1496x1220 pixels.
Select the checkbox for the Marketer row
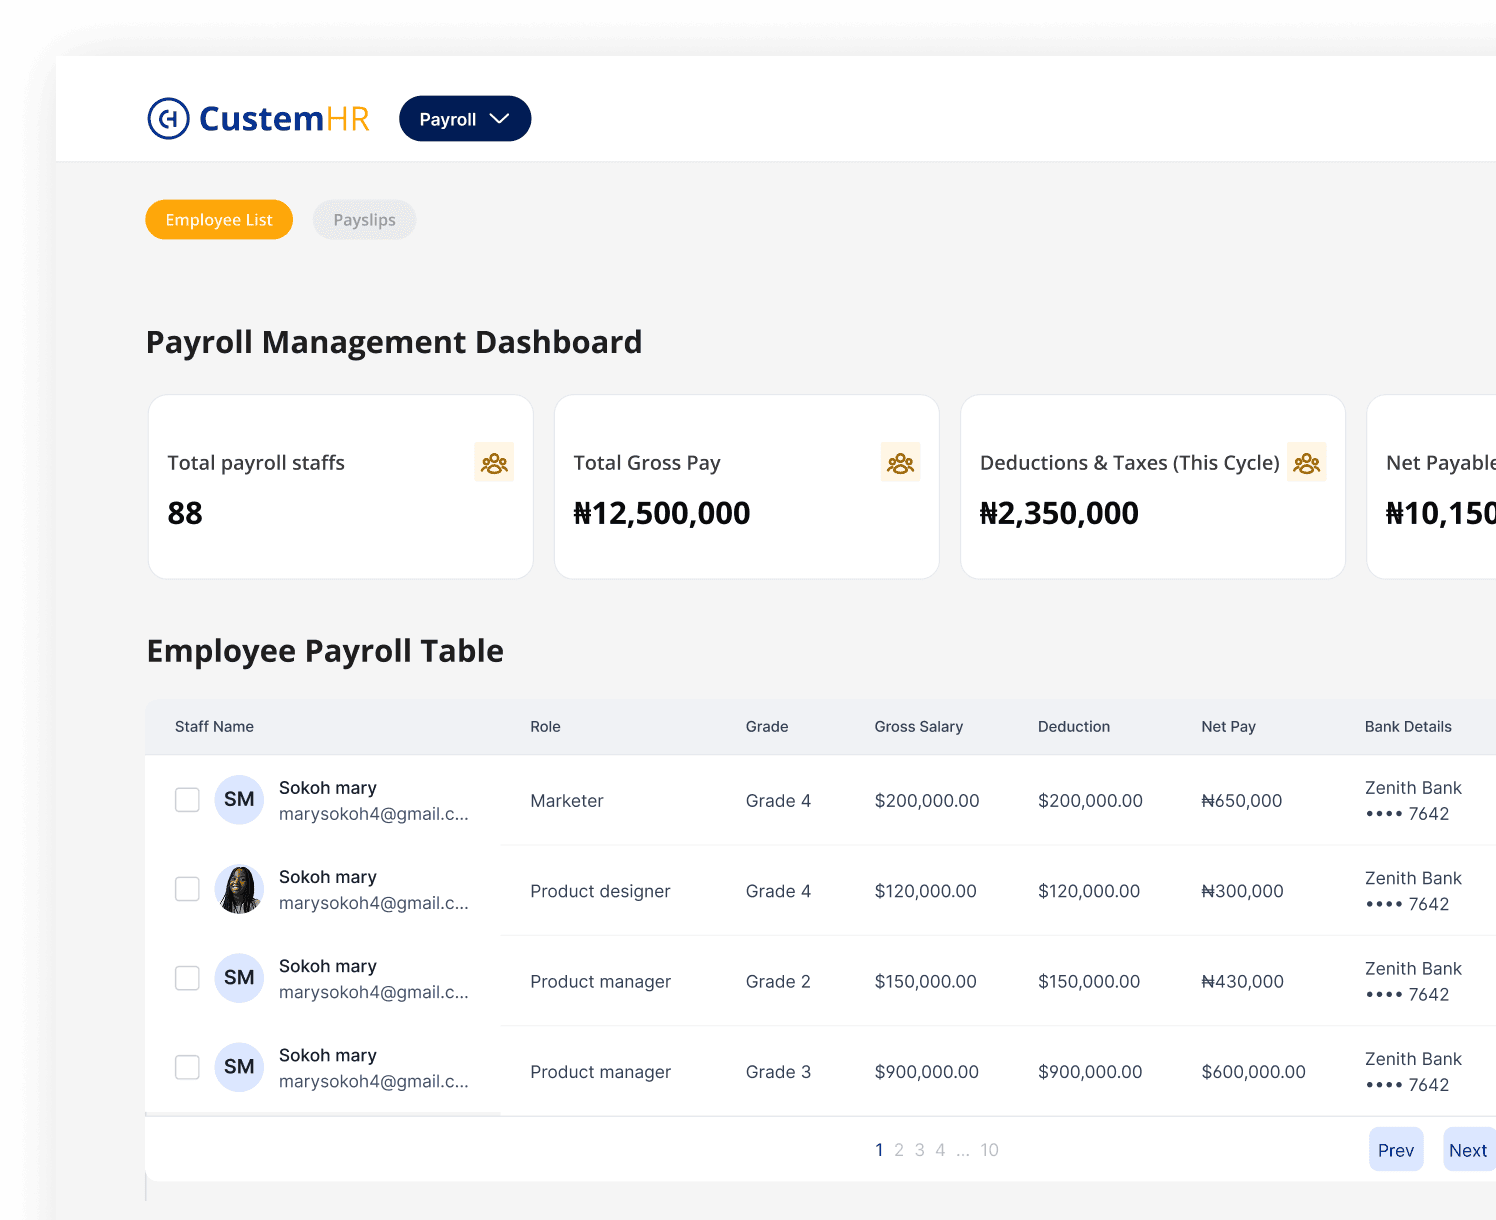tap(187, 800)
